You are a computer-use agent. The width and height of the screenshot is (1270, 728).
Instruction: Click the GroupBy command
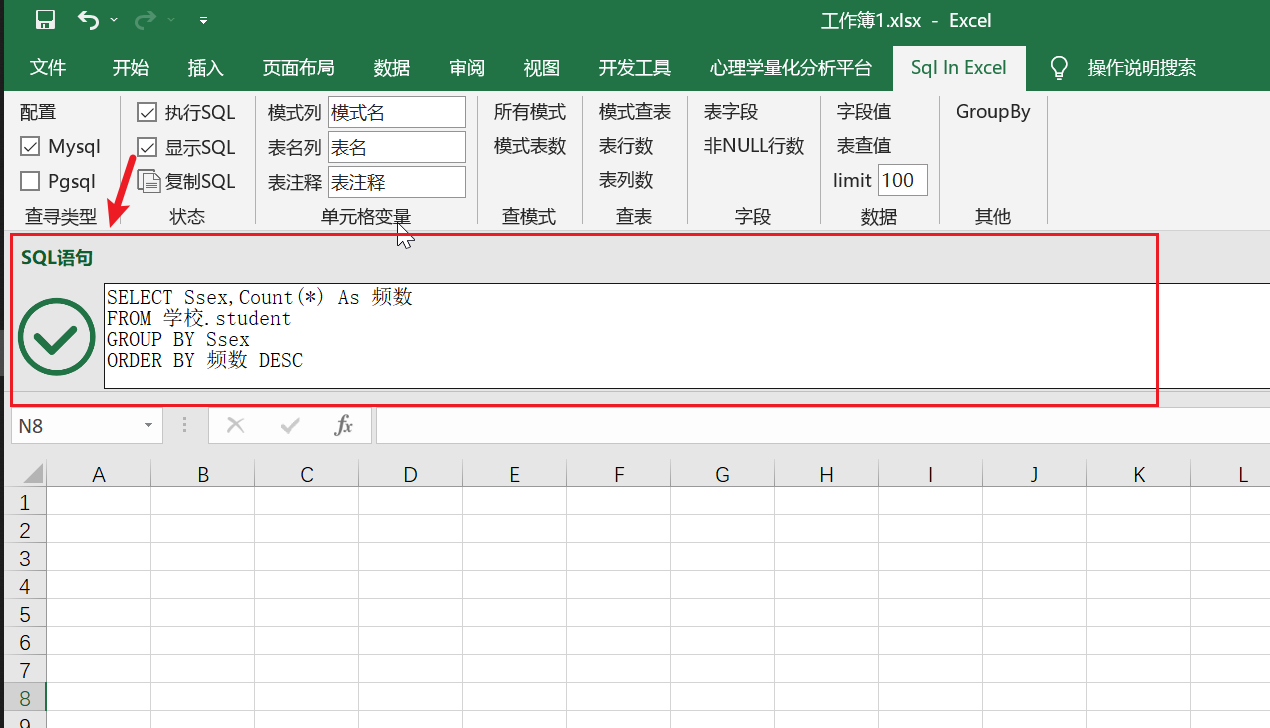pyautogui.click(x=992, y=112)
